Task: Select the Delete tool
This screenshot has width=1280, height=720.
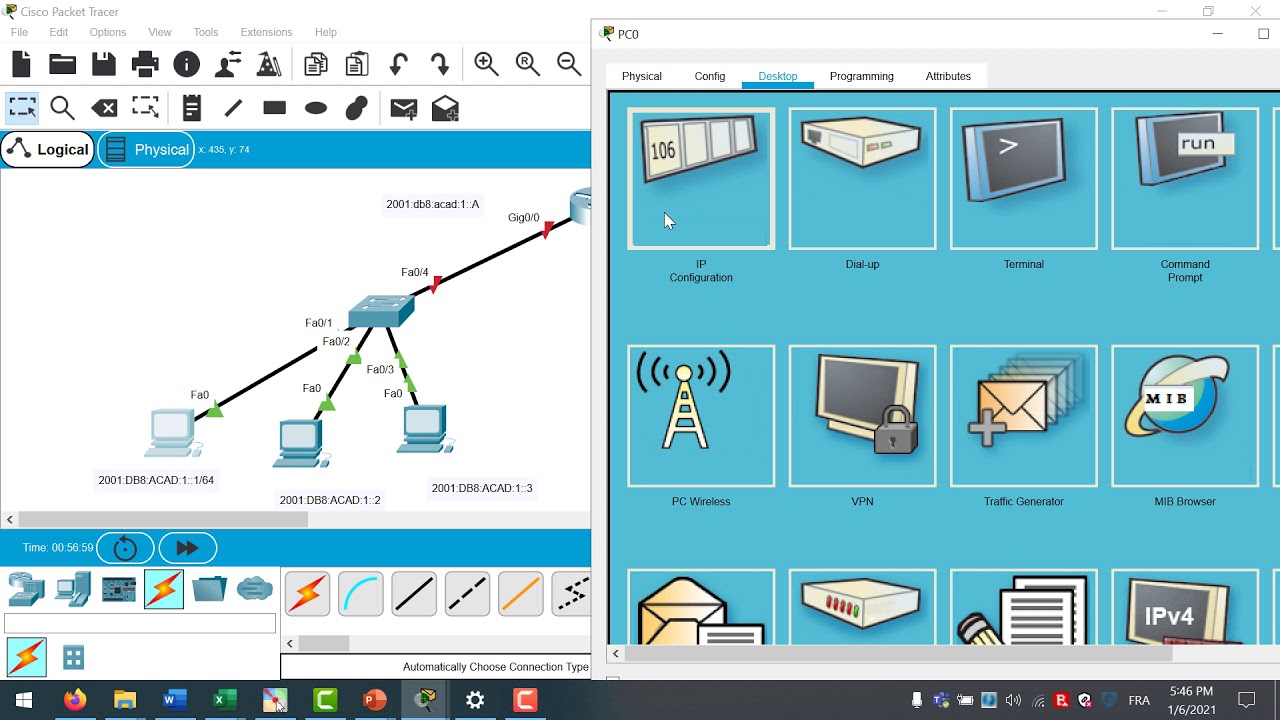Action: 104,108
